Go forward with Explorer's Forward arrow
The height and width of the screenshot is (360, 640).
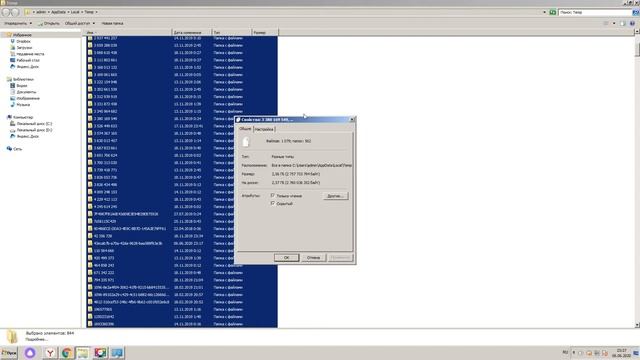click(x=15, y=12)
